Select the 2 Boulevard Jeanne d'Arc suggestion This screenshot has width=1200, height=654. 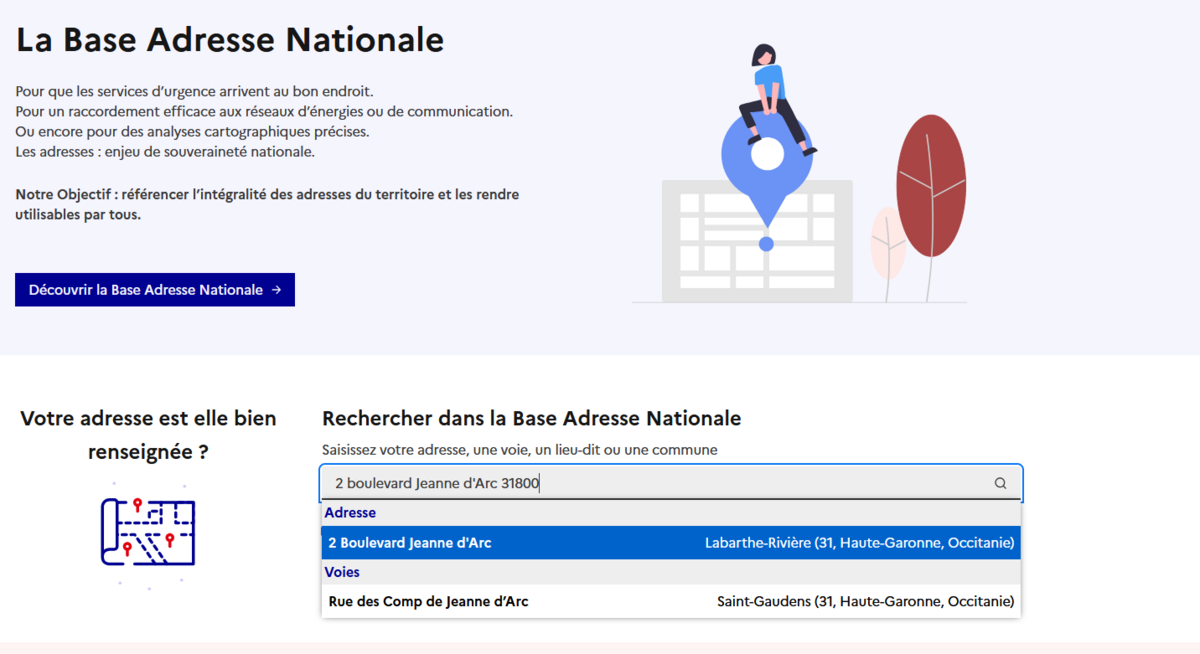click(410, 543)
